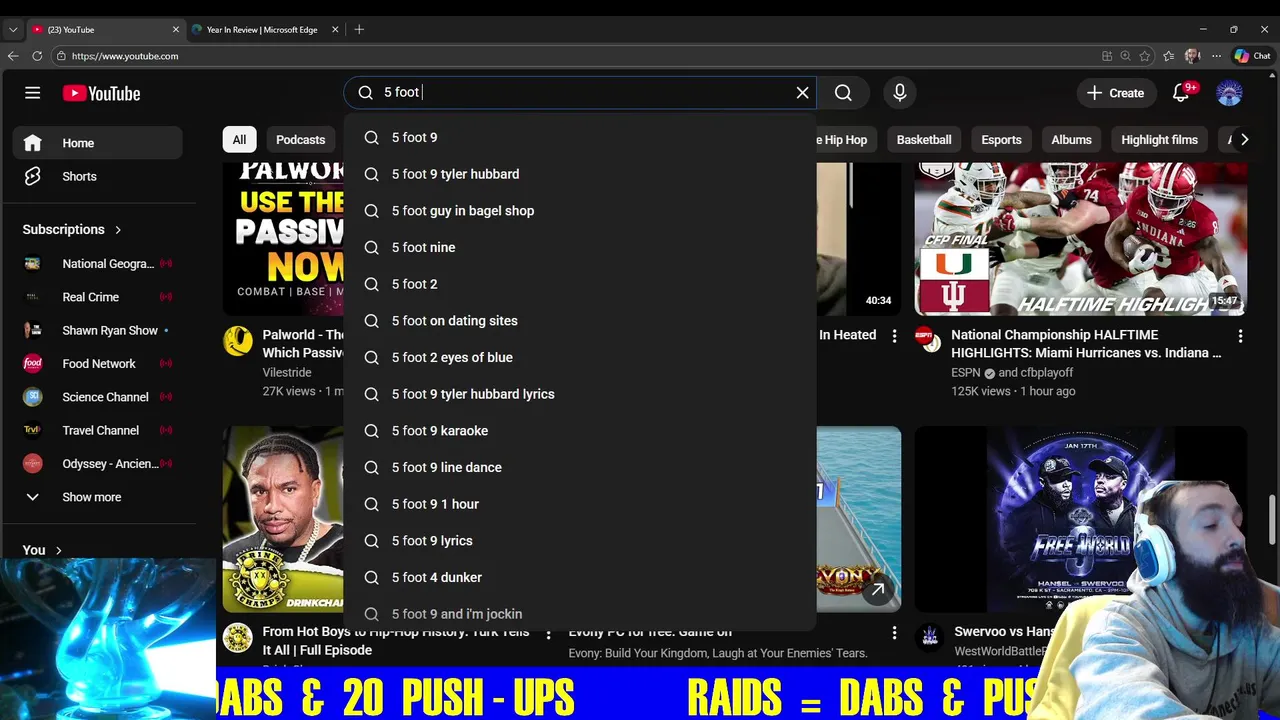Select the All filter chip
1280x720 pixels.
239,140
